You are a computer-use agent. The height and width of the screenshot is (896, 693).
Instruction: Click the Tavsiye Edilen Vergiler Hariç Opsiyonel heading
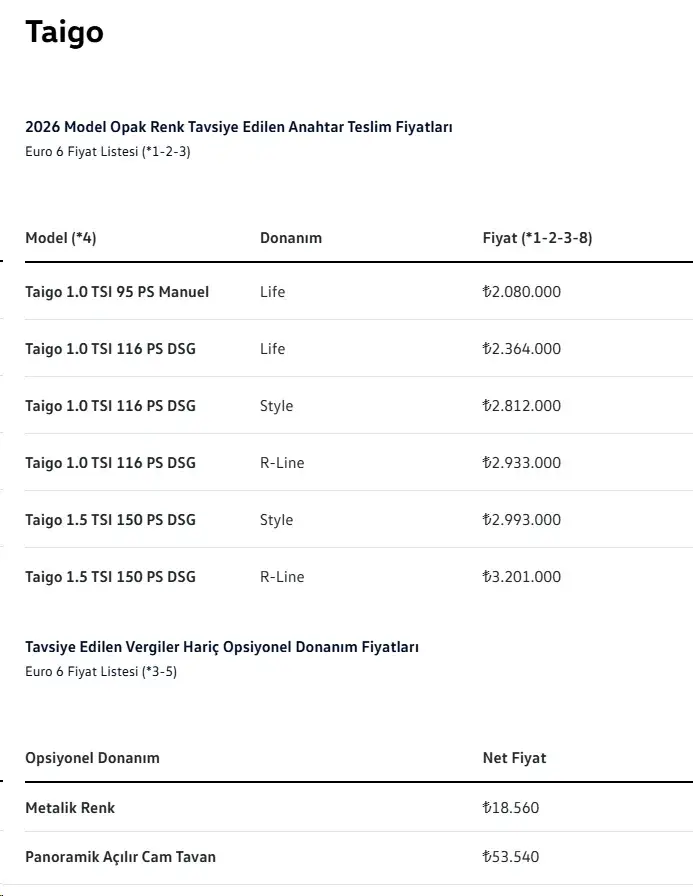(x=222, y=647)
